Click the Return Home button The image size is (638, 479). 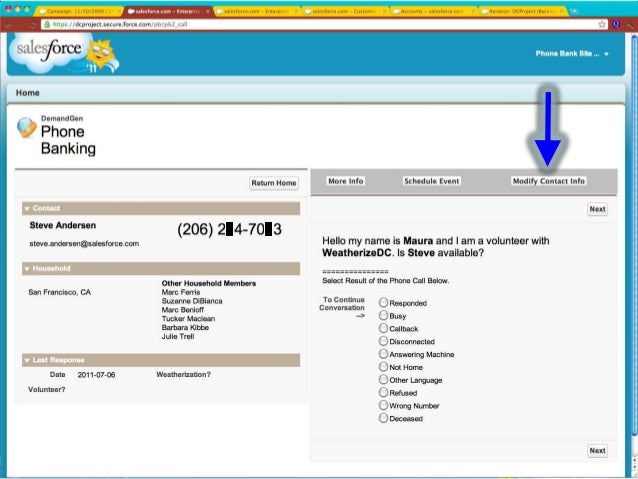[x=273, y=183]
